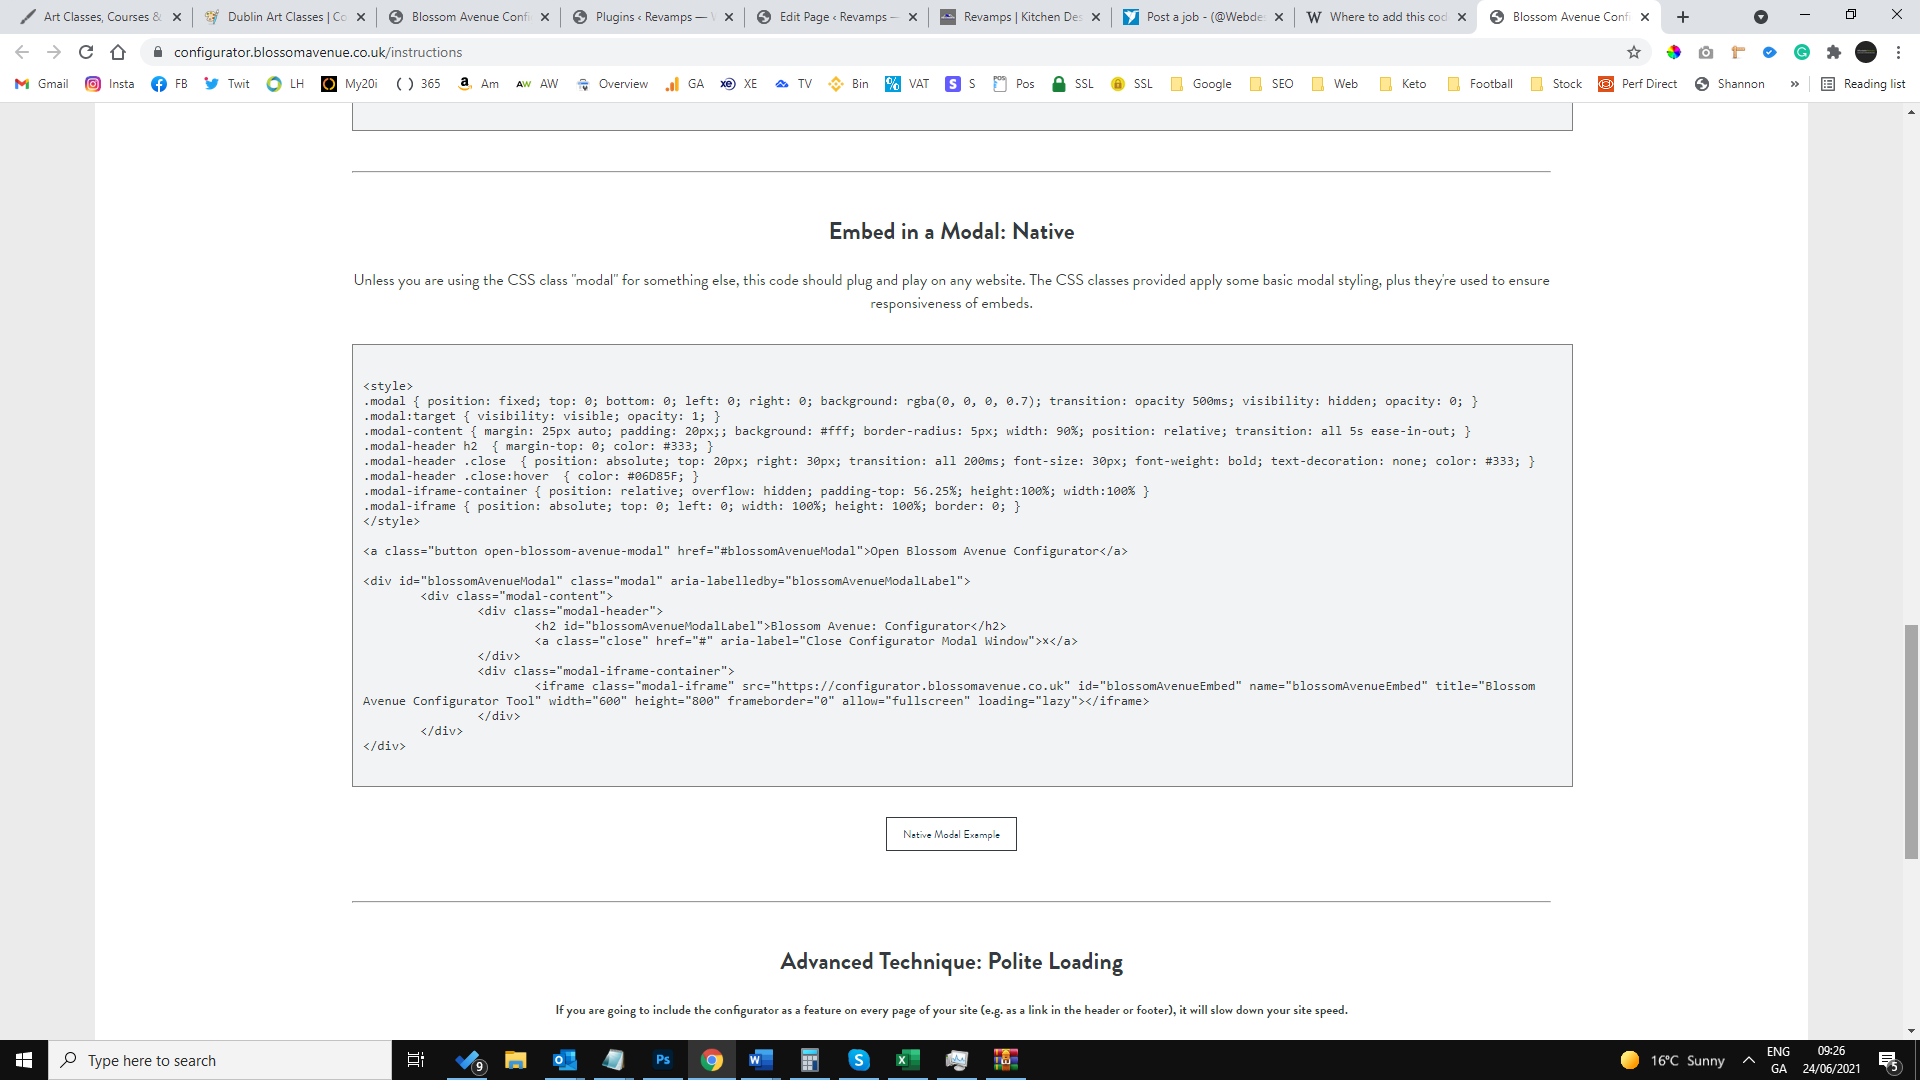Image resolution: width=1920 pixels, height=1080 pixels.
Task: Open File Explorer from the taskbar
Action: tap(515, 1060)
